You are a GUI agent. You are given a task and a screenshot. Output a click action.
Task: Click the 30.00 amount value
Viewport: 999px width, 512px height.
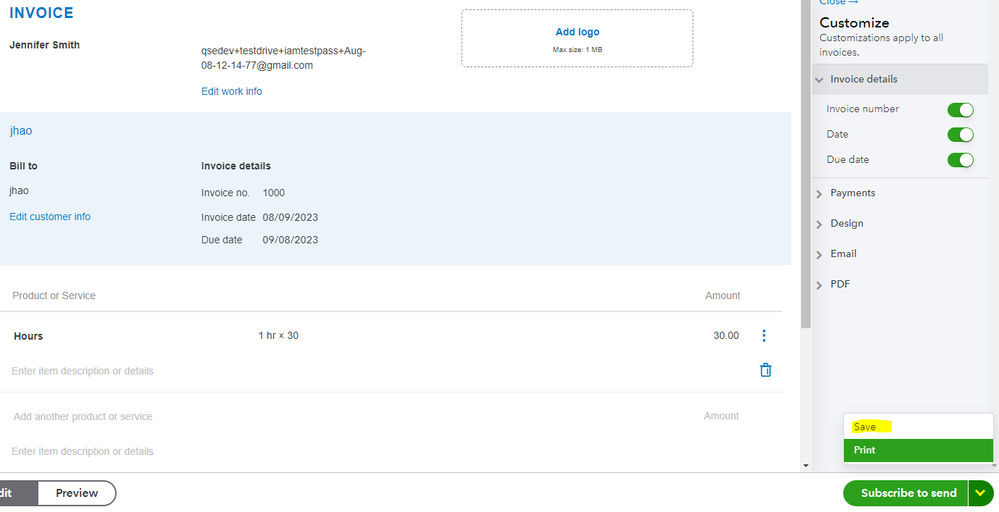tap(726, 336)
